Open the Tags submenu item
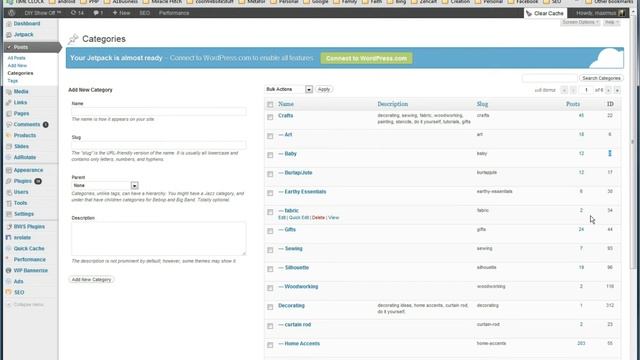This screenshot has height=360, width=640. pos(13,81)
